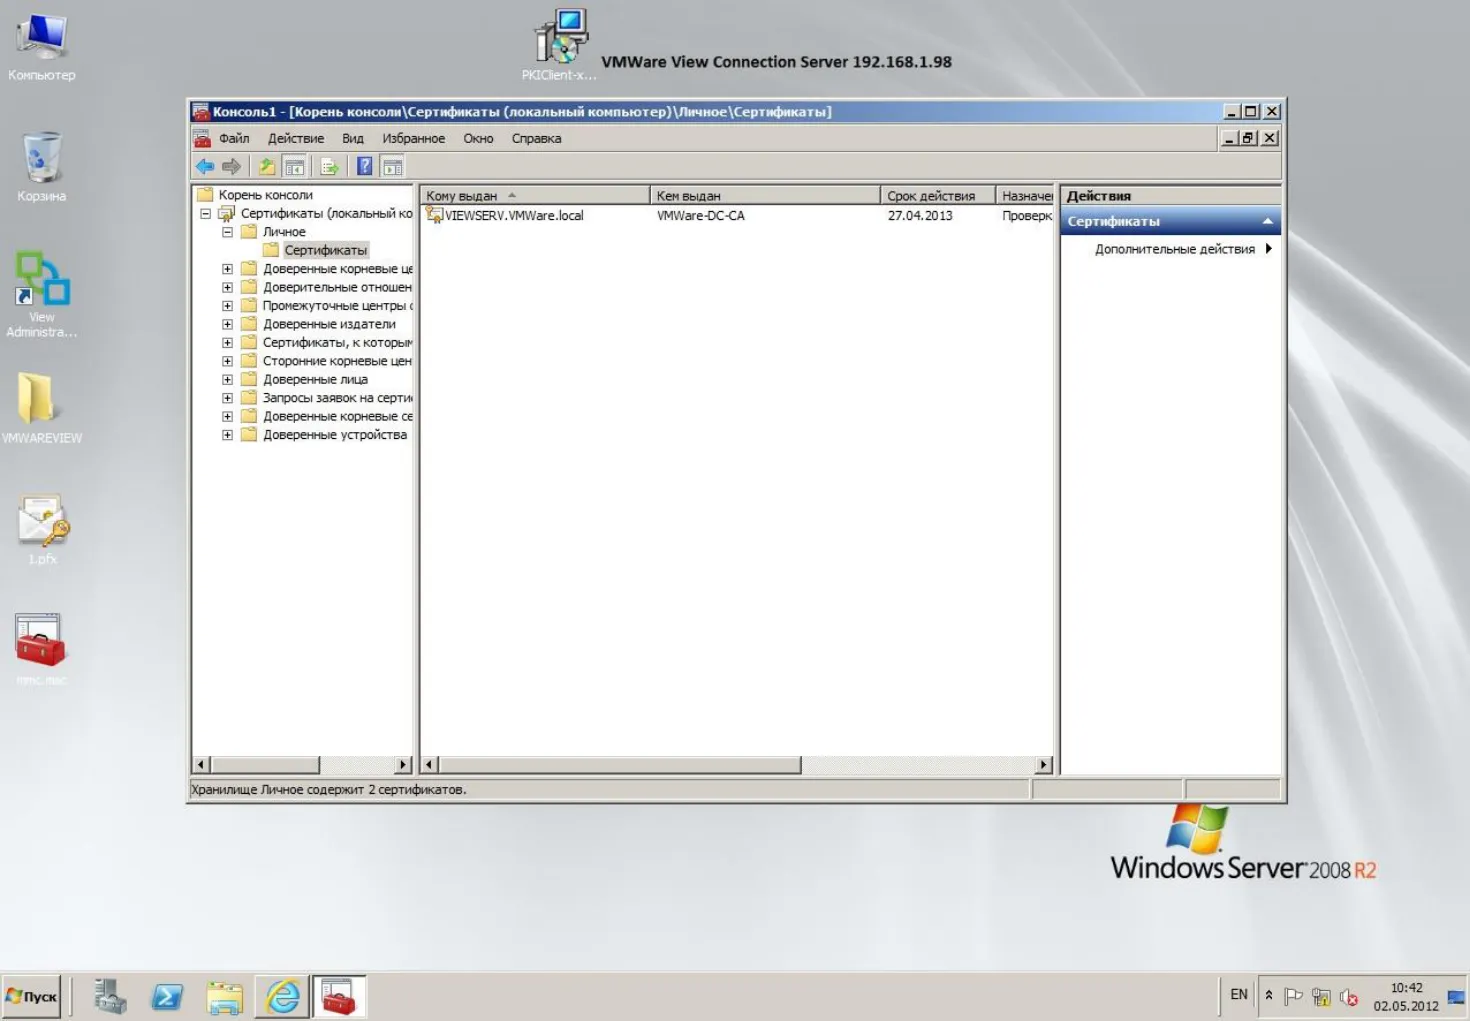Click the Export list toolbar icon

pos(330,166)
